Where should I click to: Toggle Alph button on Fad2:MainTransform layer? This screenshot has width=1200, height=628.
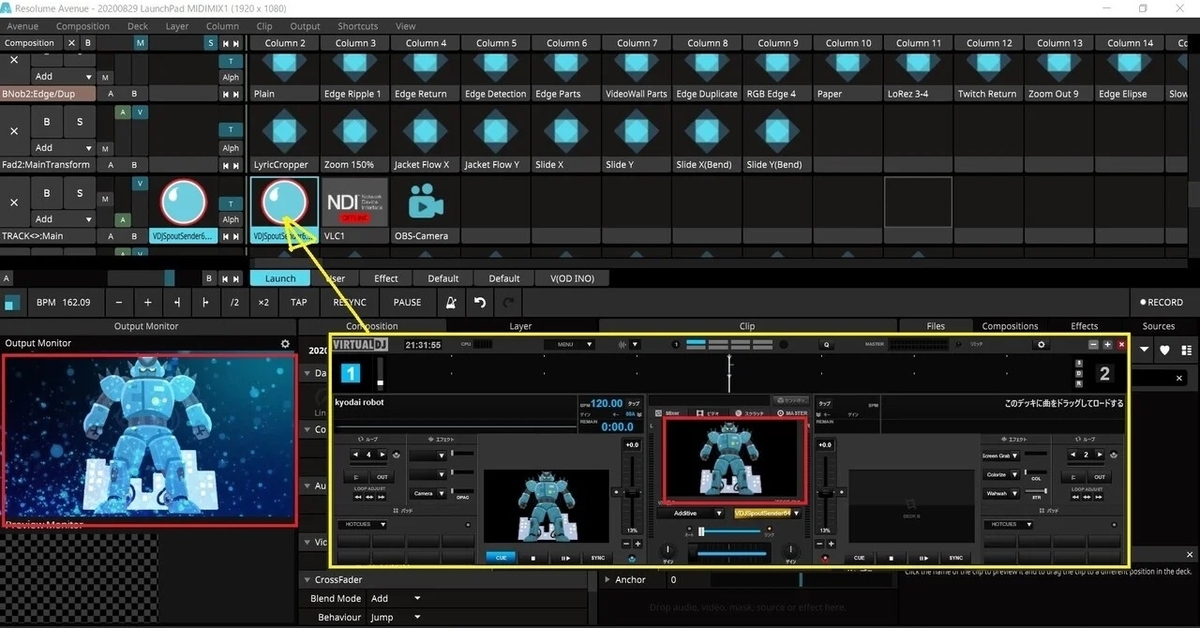point(231,148)
